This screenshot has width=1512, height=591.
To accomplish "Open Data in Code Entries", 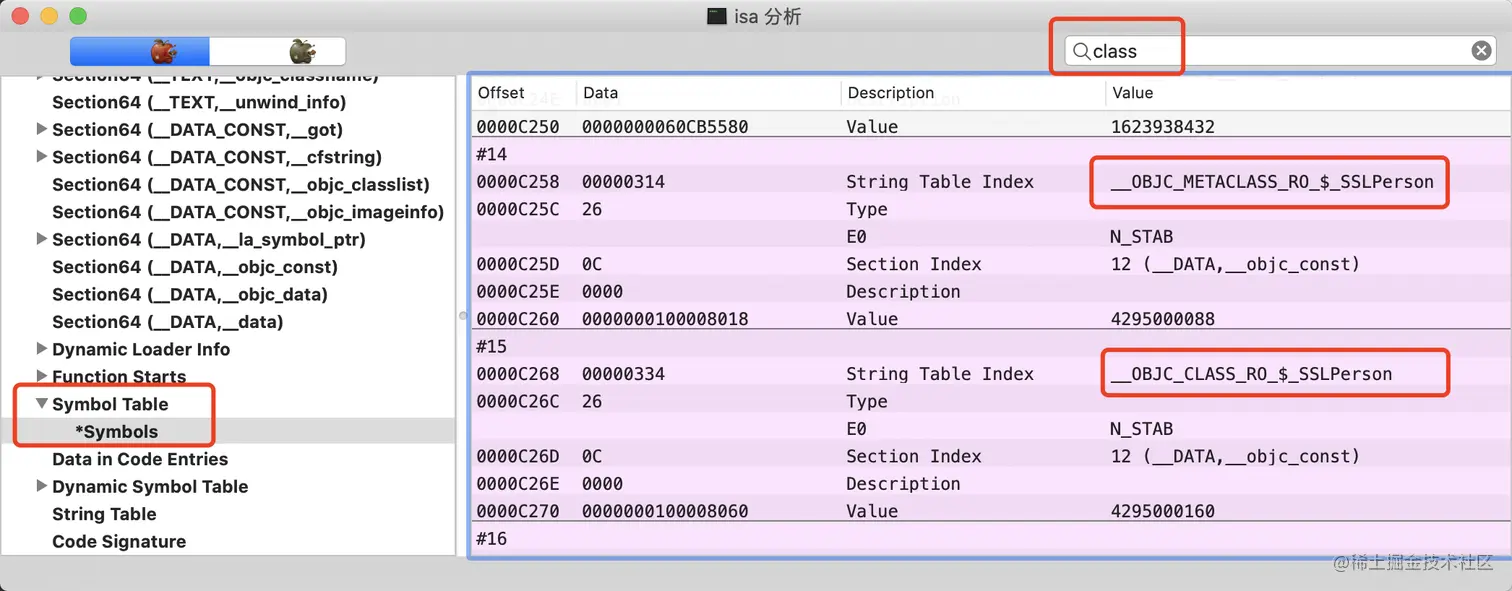I will click(140, 459).
